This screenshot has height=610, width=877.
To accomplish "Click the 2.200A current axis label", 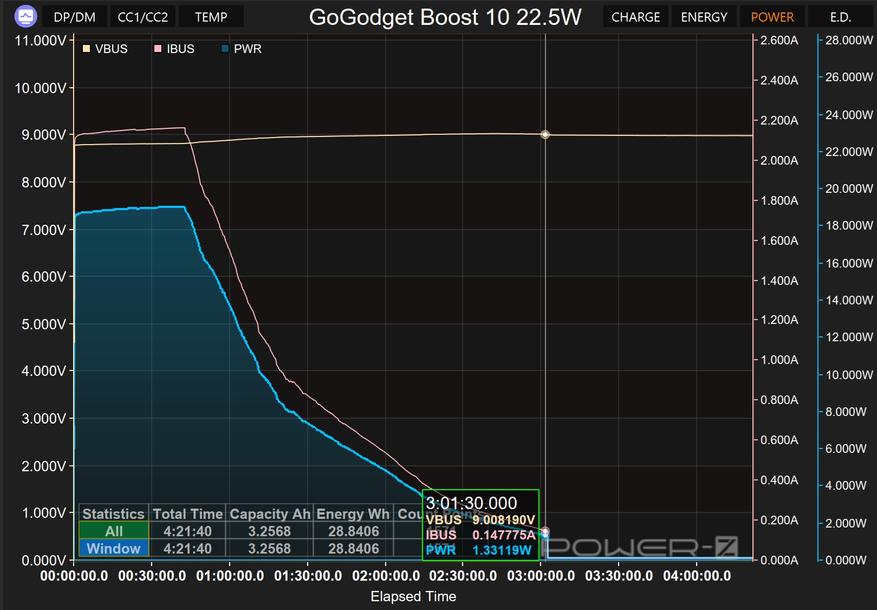I will coord(779,120).
